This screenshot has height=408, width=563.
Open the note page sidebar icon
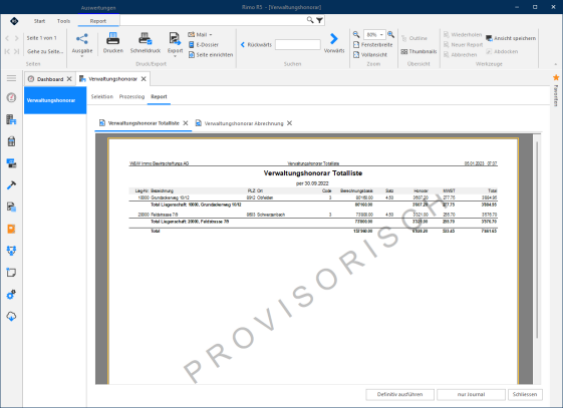[11, 273]
